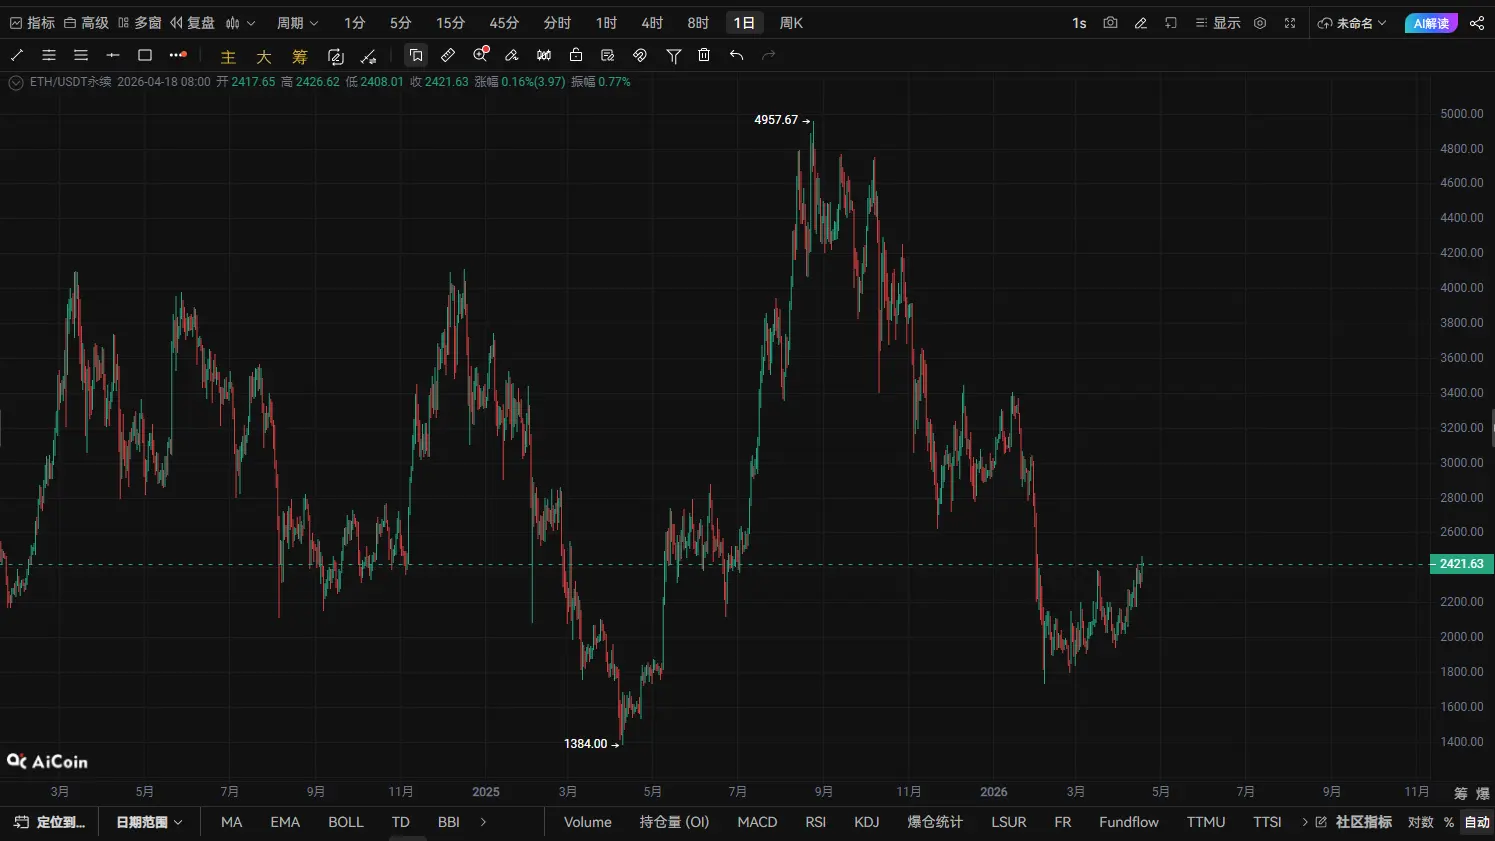Click the add-note square icon
The image size is (1495, 841).
(x=1171, y=23)
